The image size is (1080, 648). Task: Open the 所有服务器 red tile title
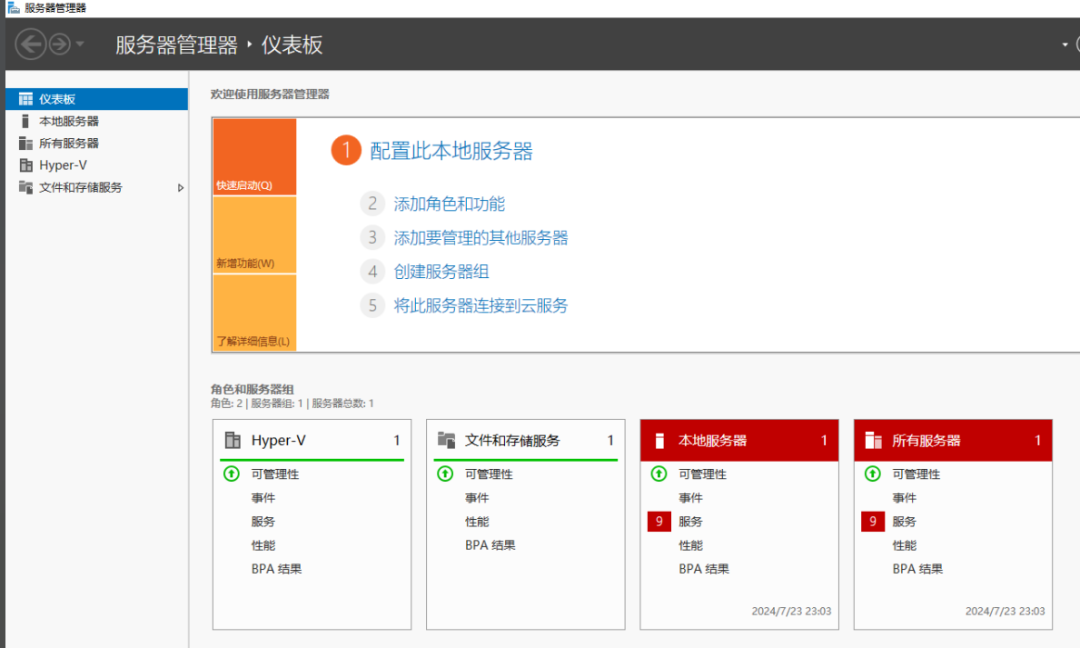tap(926, 441)
